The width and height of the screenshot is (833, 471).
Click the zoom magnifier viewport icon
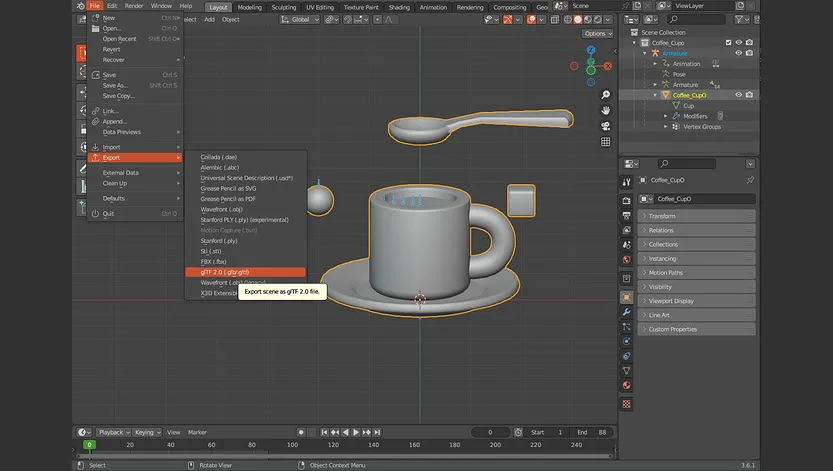click(x=605, y=95)
